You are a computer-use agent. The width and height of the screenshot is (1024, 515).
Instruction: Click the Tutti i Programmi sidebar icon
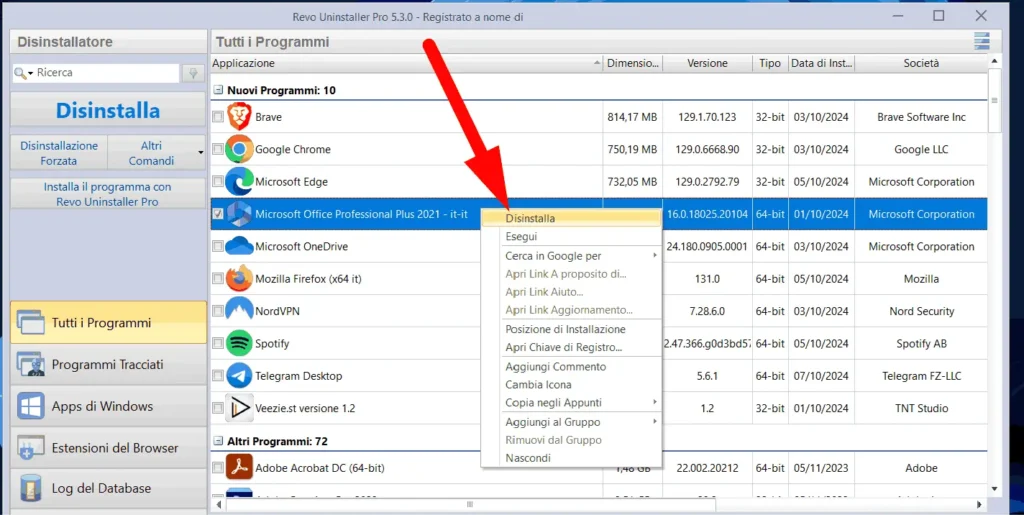coord(30,323)
